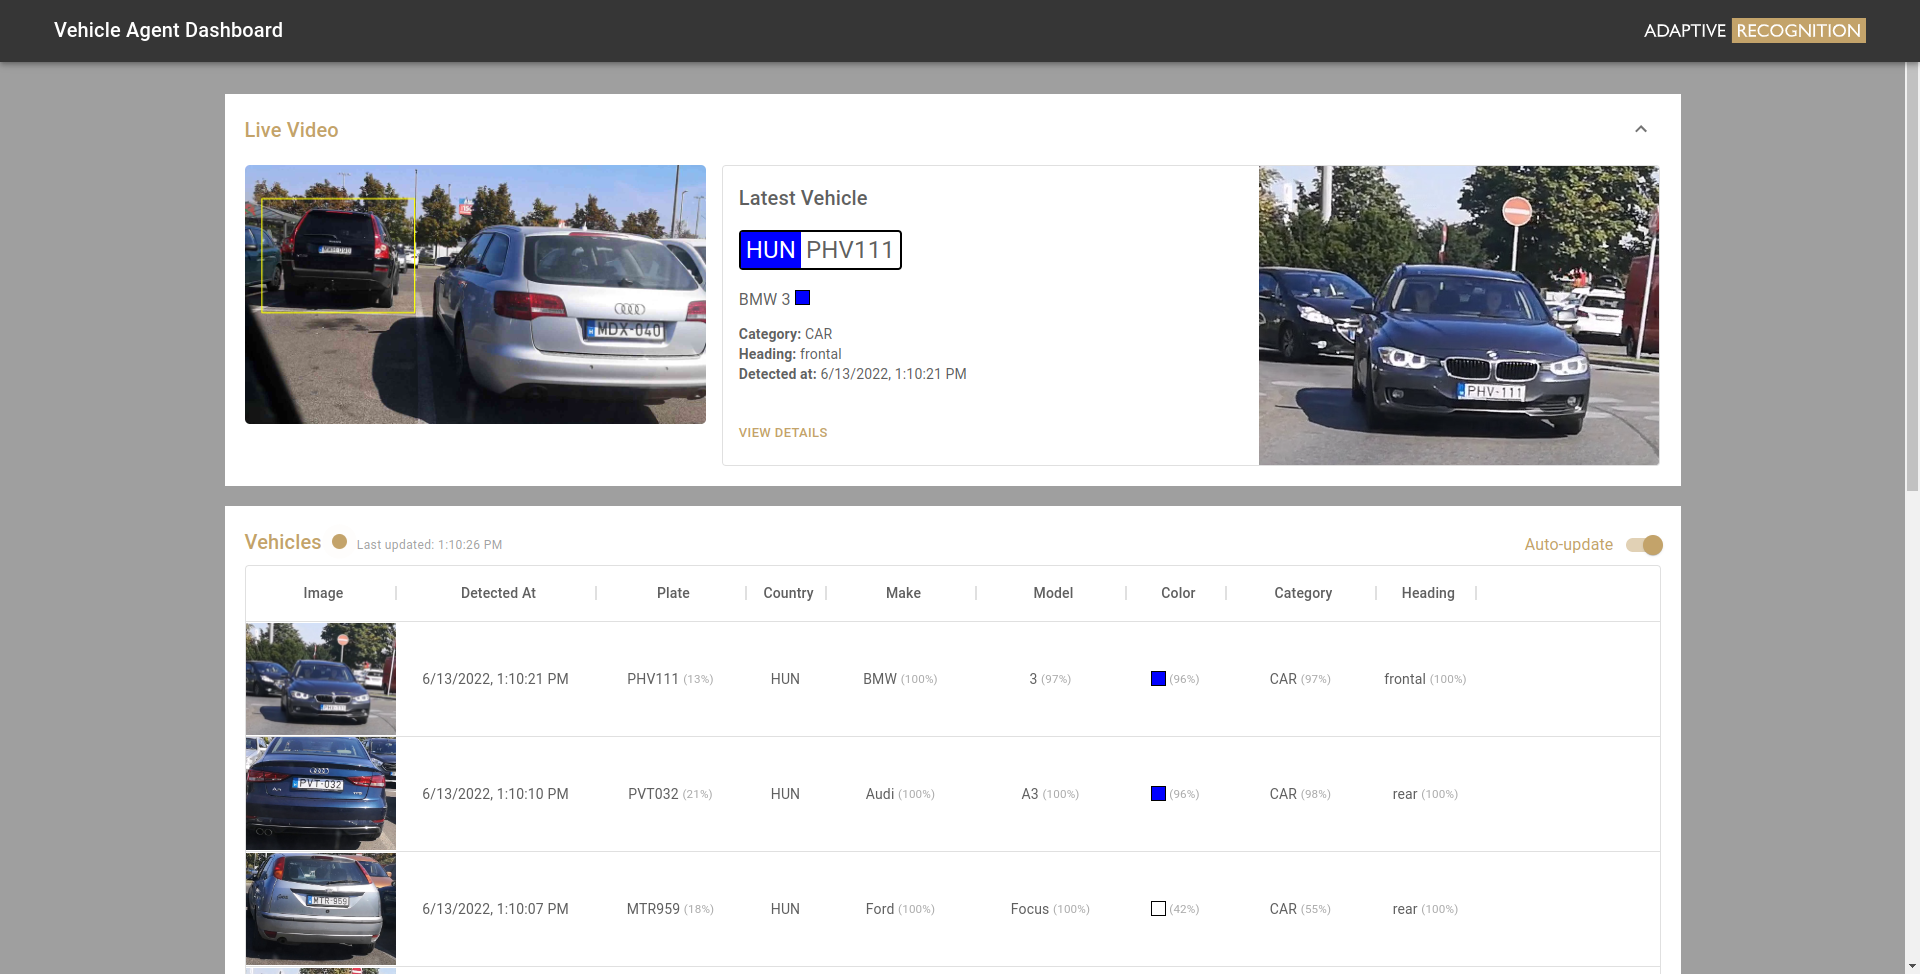
Task: Click the date '6/13/2022, 1:10:10 PM'
Action: point(495,794)
